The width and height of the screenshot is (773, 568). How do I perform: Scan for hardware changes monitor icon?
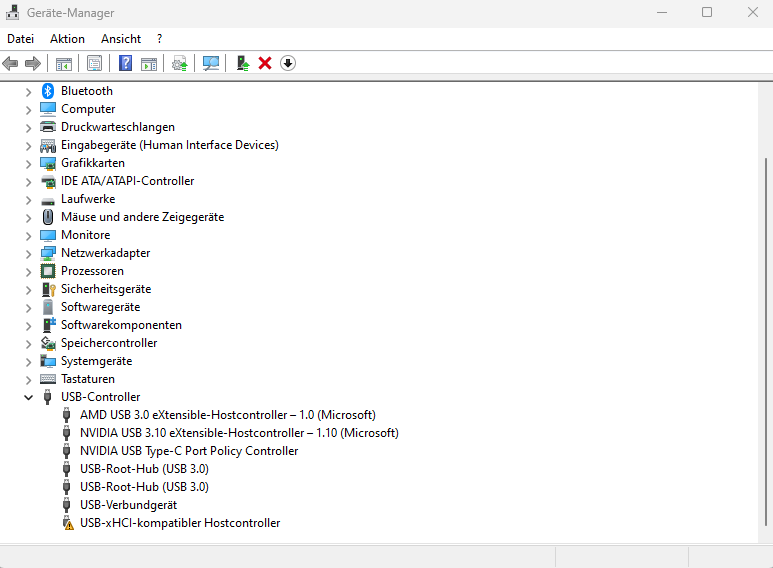coord(211,63)
